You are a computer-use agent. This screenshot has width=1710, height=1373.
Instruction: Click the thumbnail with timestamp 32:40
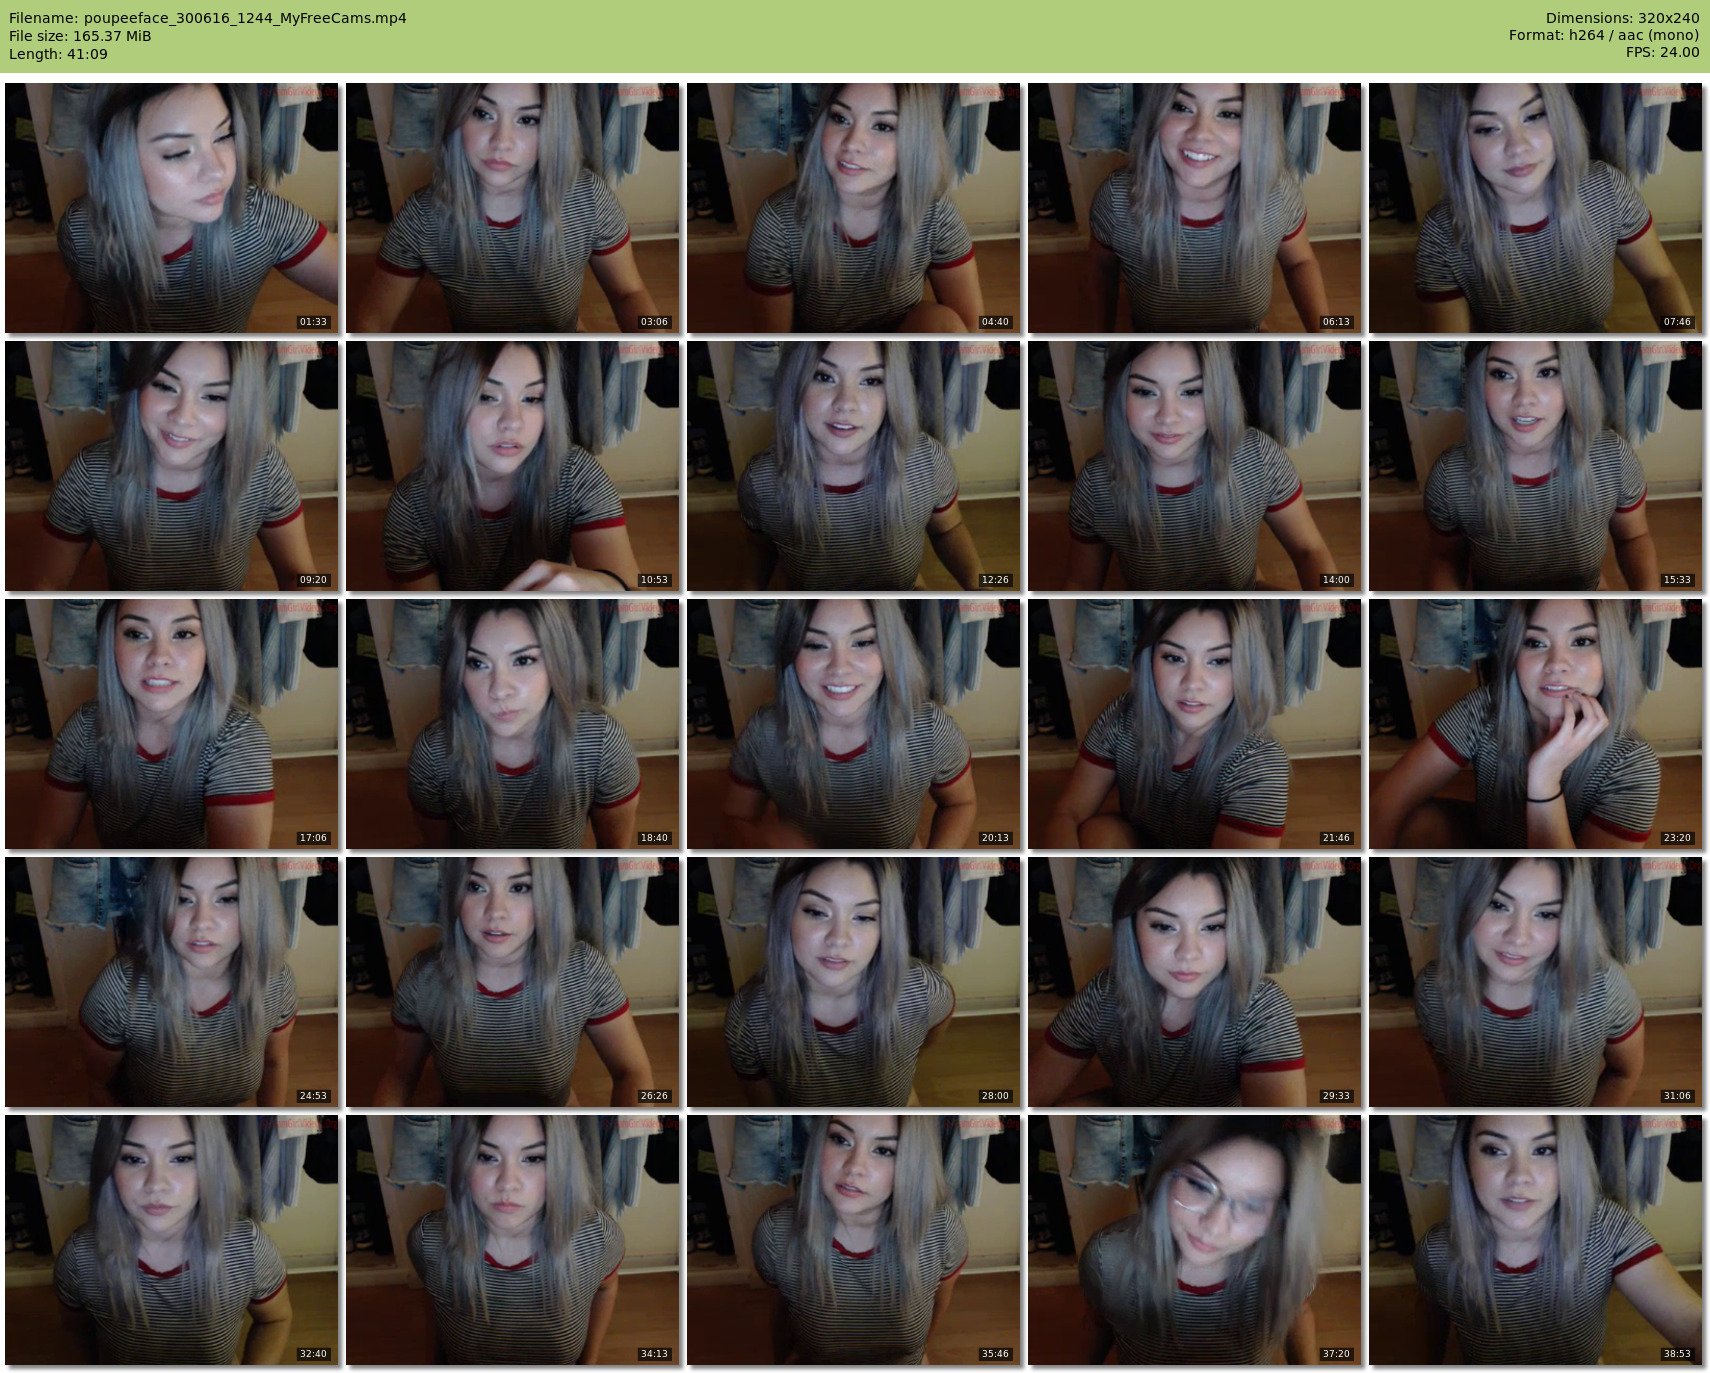[x=172, y=1240]
